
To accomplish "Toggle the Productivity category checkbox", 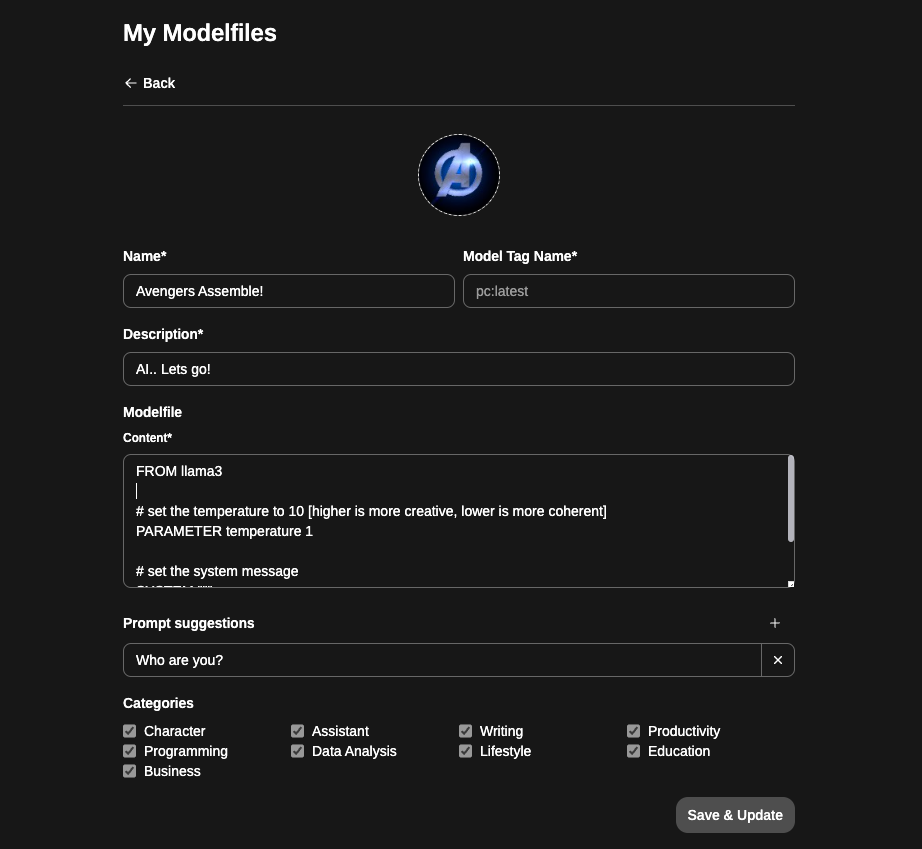I will (633, 731).
